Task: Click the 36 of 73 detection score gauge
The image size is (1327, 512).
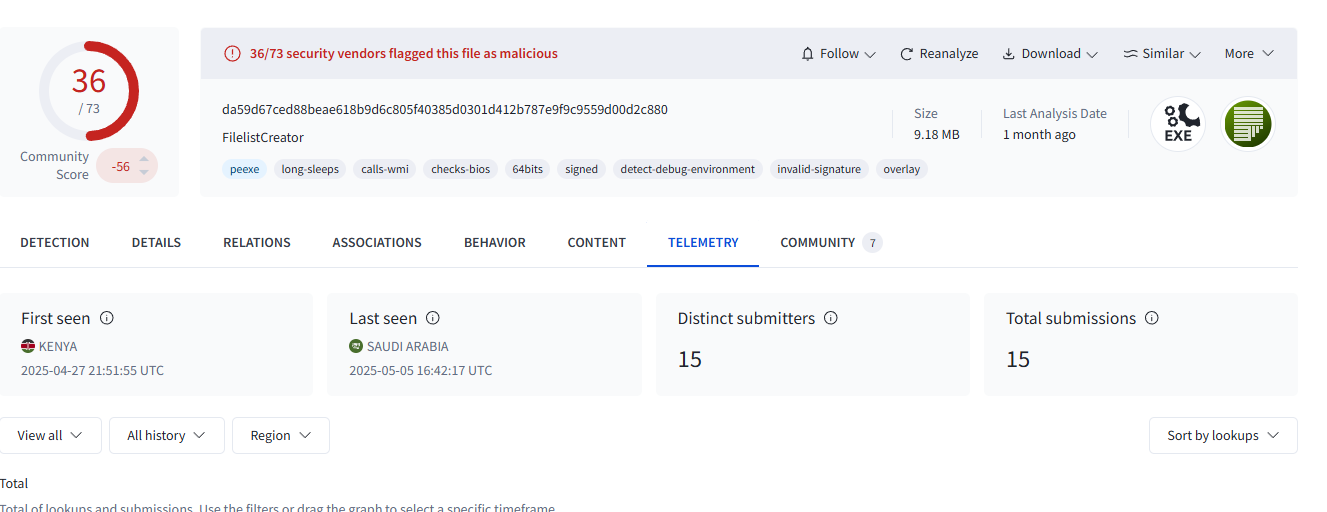Action: 89,91
